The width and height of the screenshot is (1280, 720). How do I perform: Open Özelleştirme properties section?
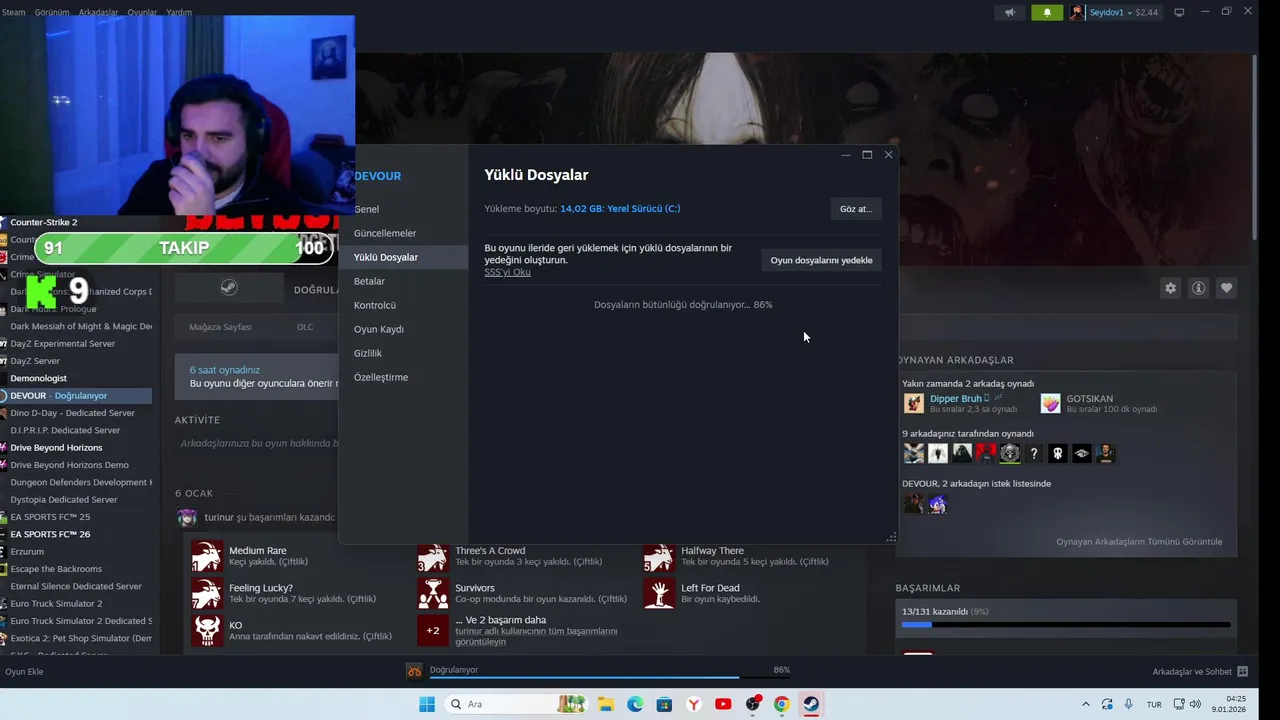381,377
